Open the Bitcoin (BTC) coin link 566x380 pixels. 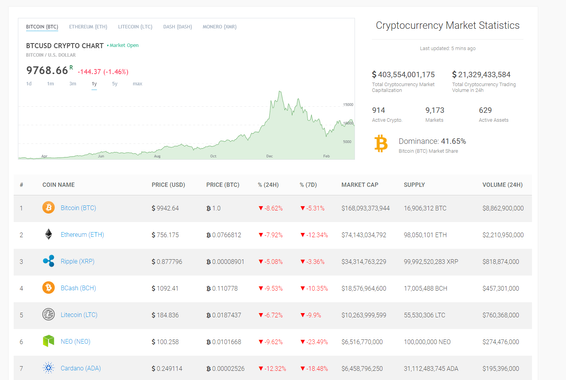tap(78, 208)
